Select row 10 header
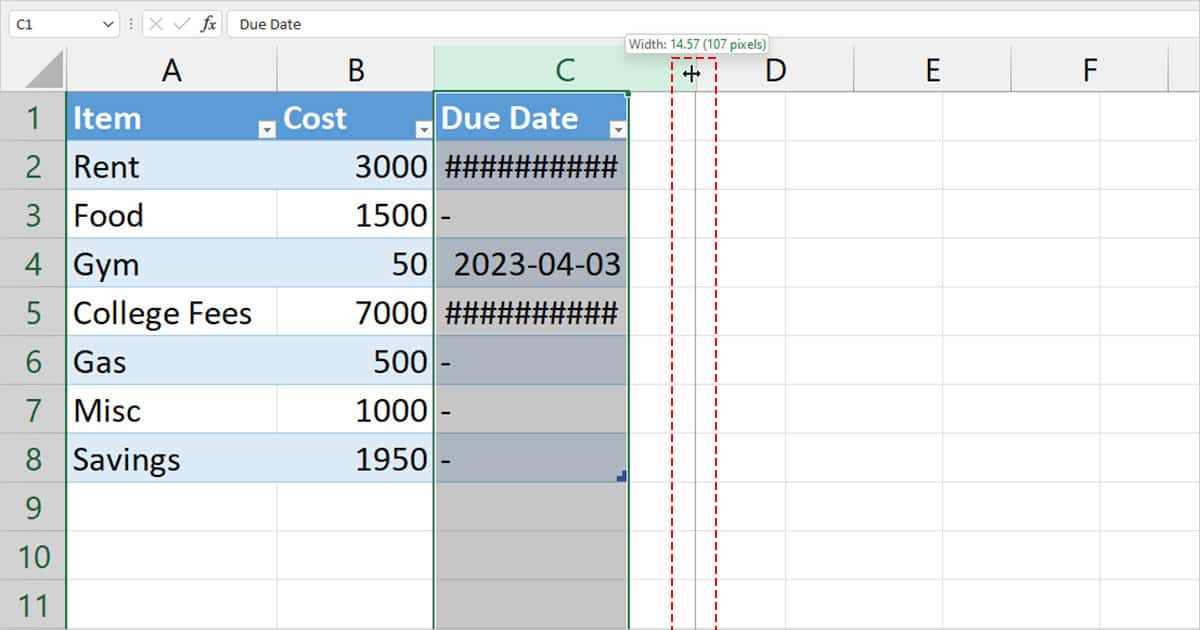The image size is (1200, 630). (33, 555)
